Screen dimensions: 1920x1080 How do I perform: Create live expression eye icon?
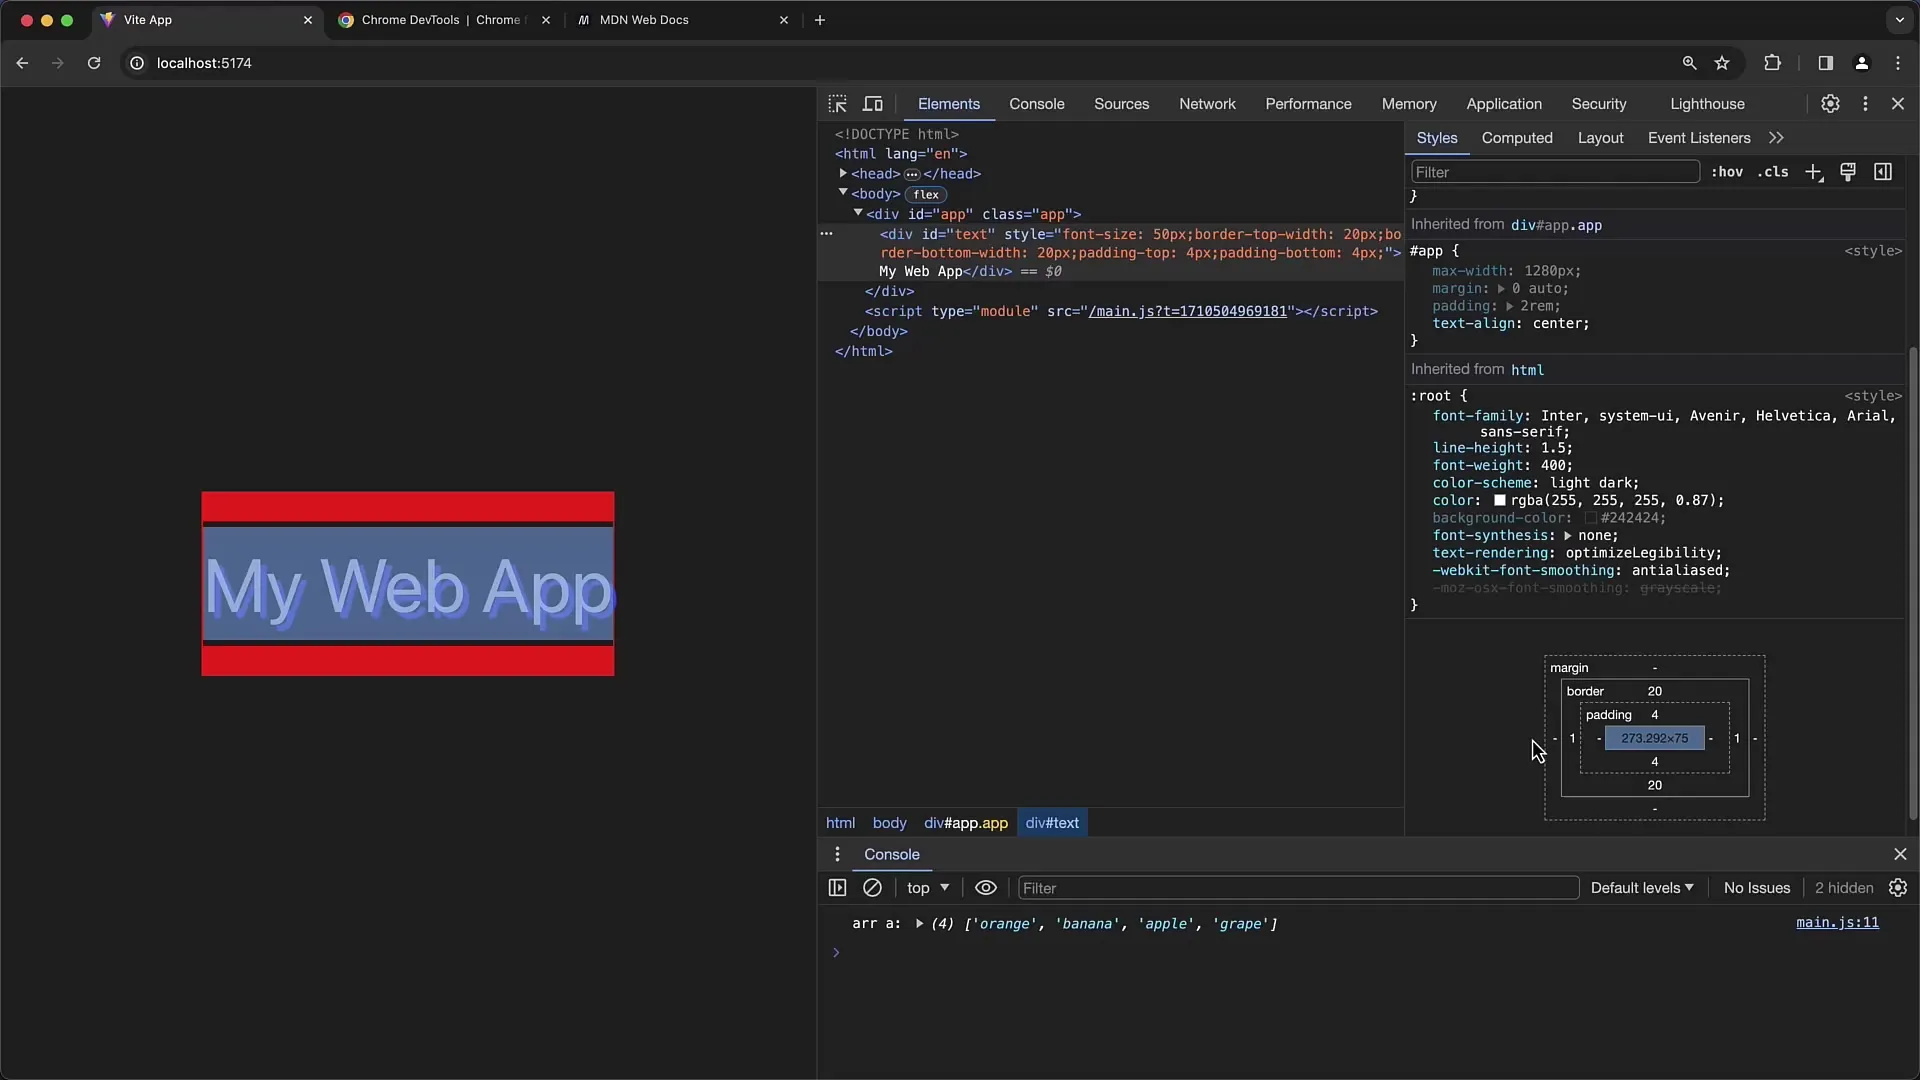tap(986, 888)
